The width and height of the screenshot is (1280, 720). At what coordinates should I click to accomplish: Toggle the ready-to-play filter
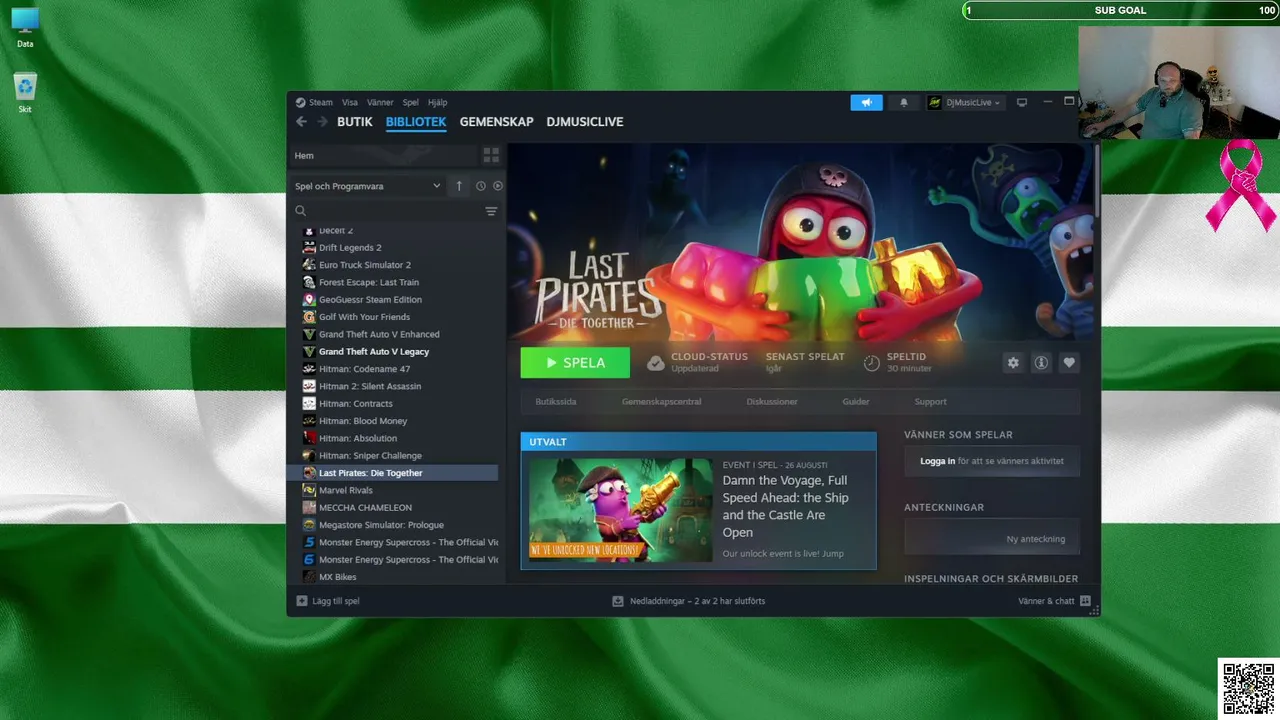498,186
